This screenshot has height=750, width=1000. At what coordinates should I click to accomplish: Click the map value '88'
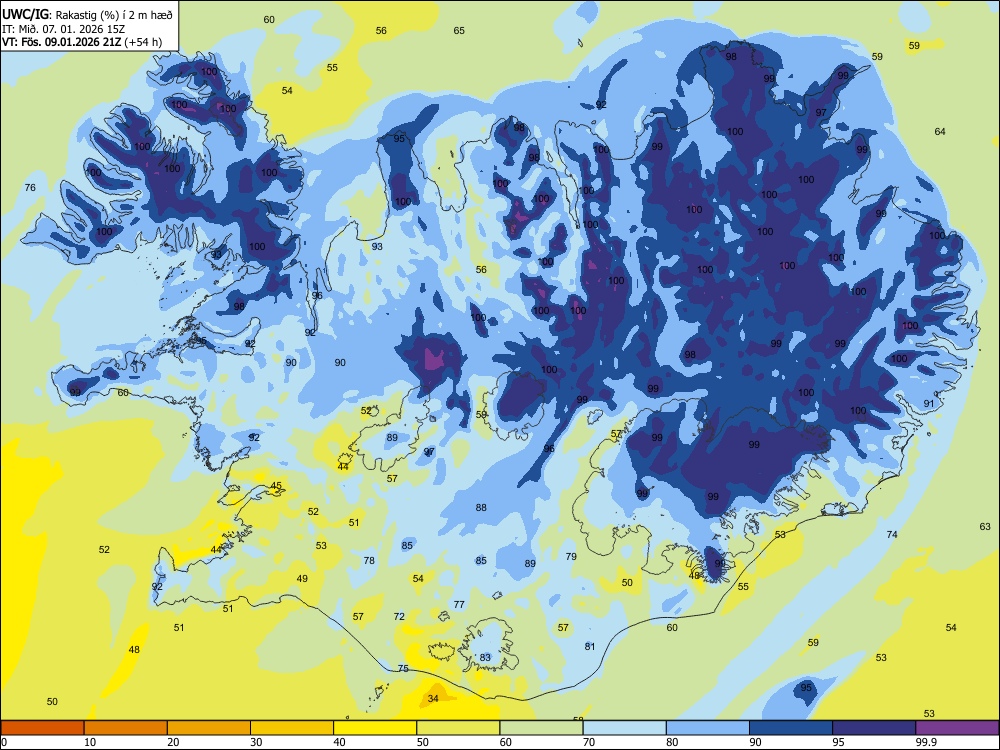[481, 508]
